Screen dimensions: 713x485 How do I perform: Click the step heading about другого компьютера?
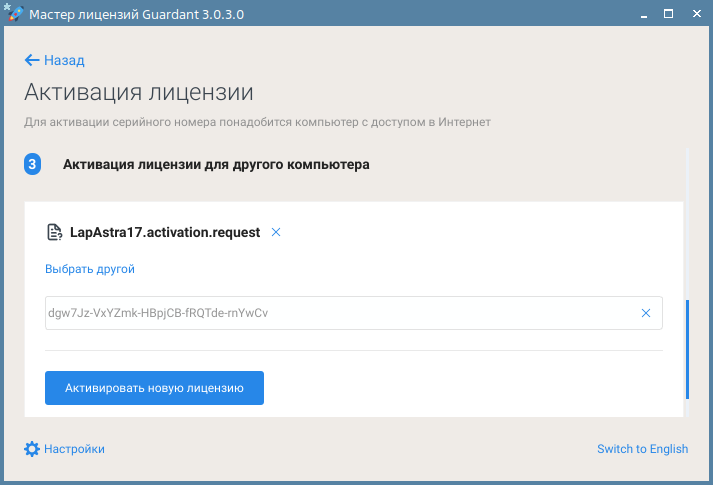click(x=216, y=164)
